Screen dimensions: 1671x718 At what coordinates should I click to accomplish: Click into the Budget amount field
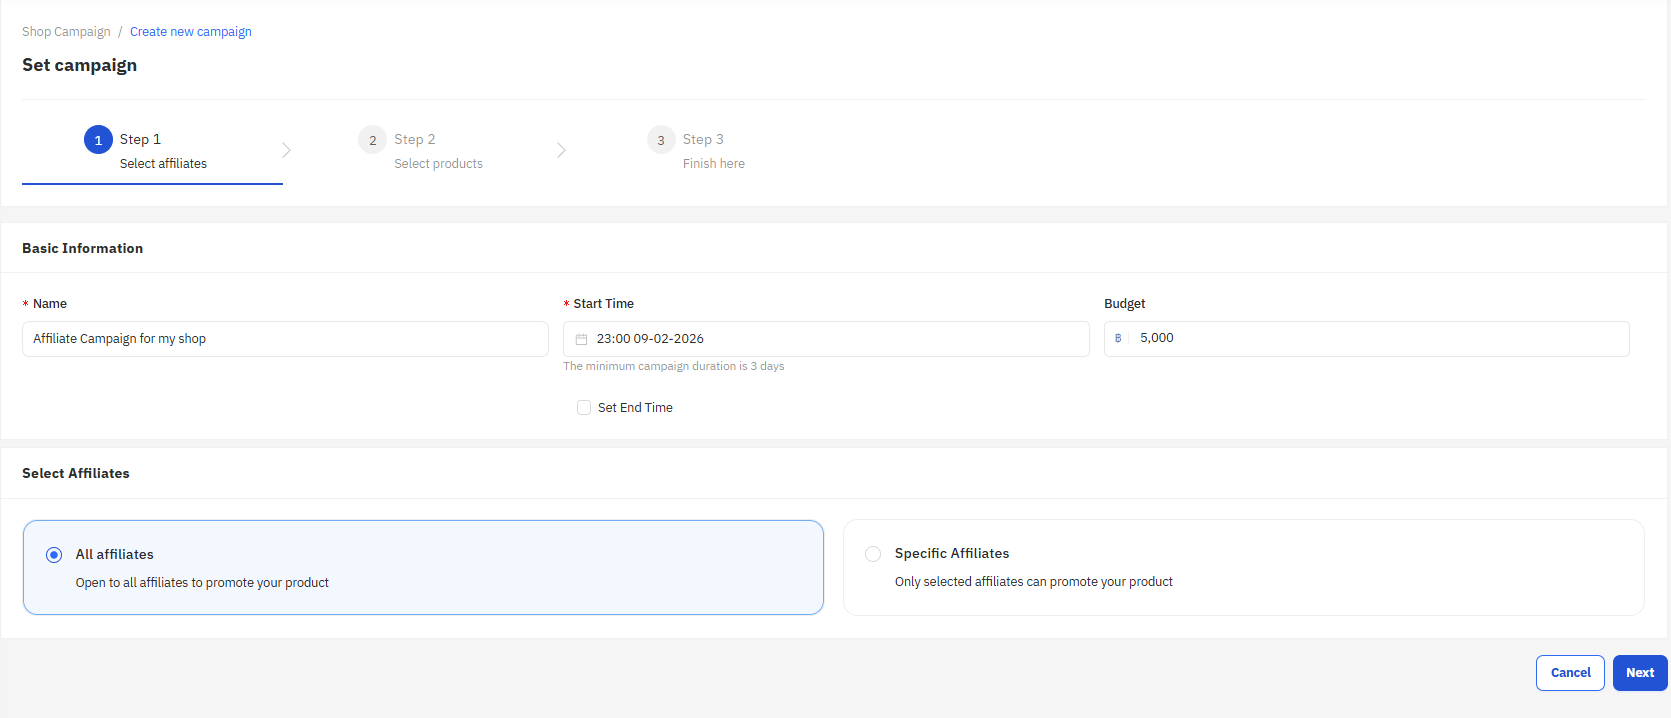click(x=1378, y=339)
